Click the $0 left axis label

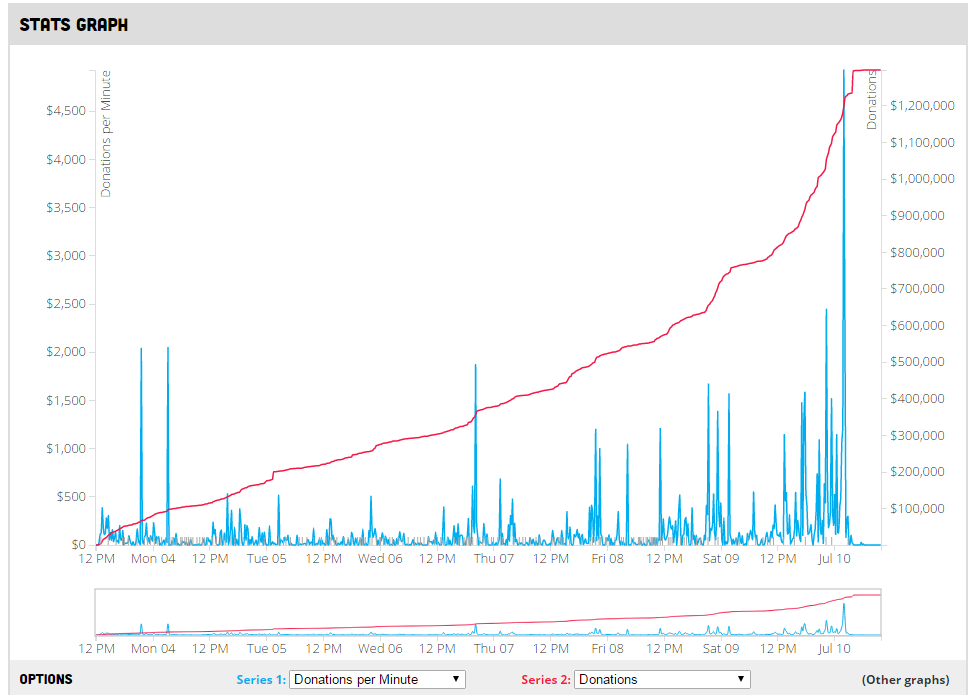point(78,545)
